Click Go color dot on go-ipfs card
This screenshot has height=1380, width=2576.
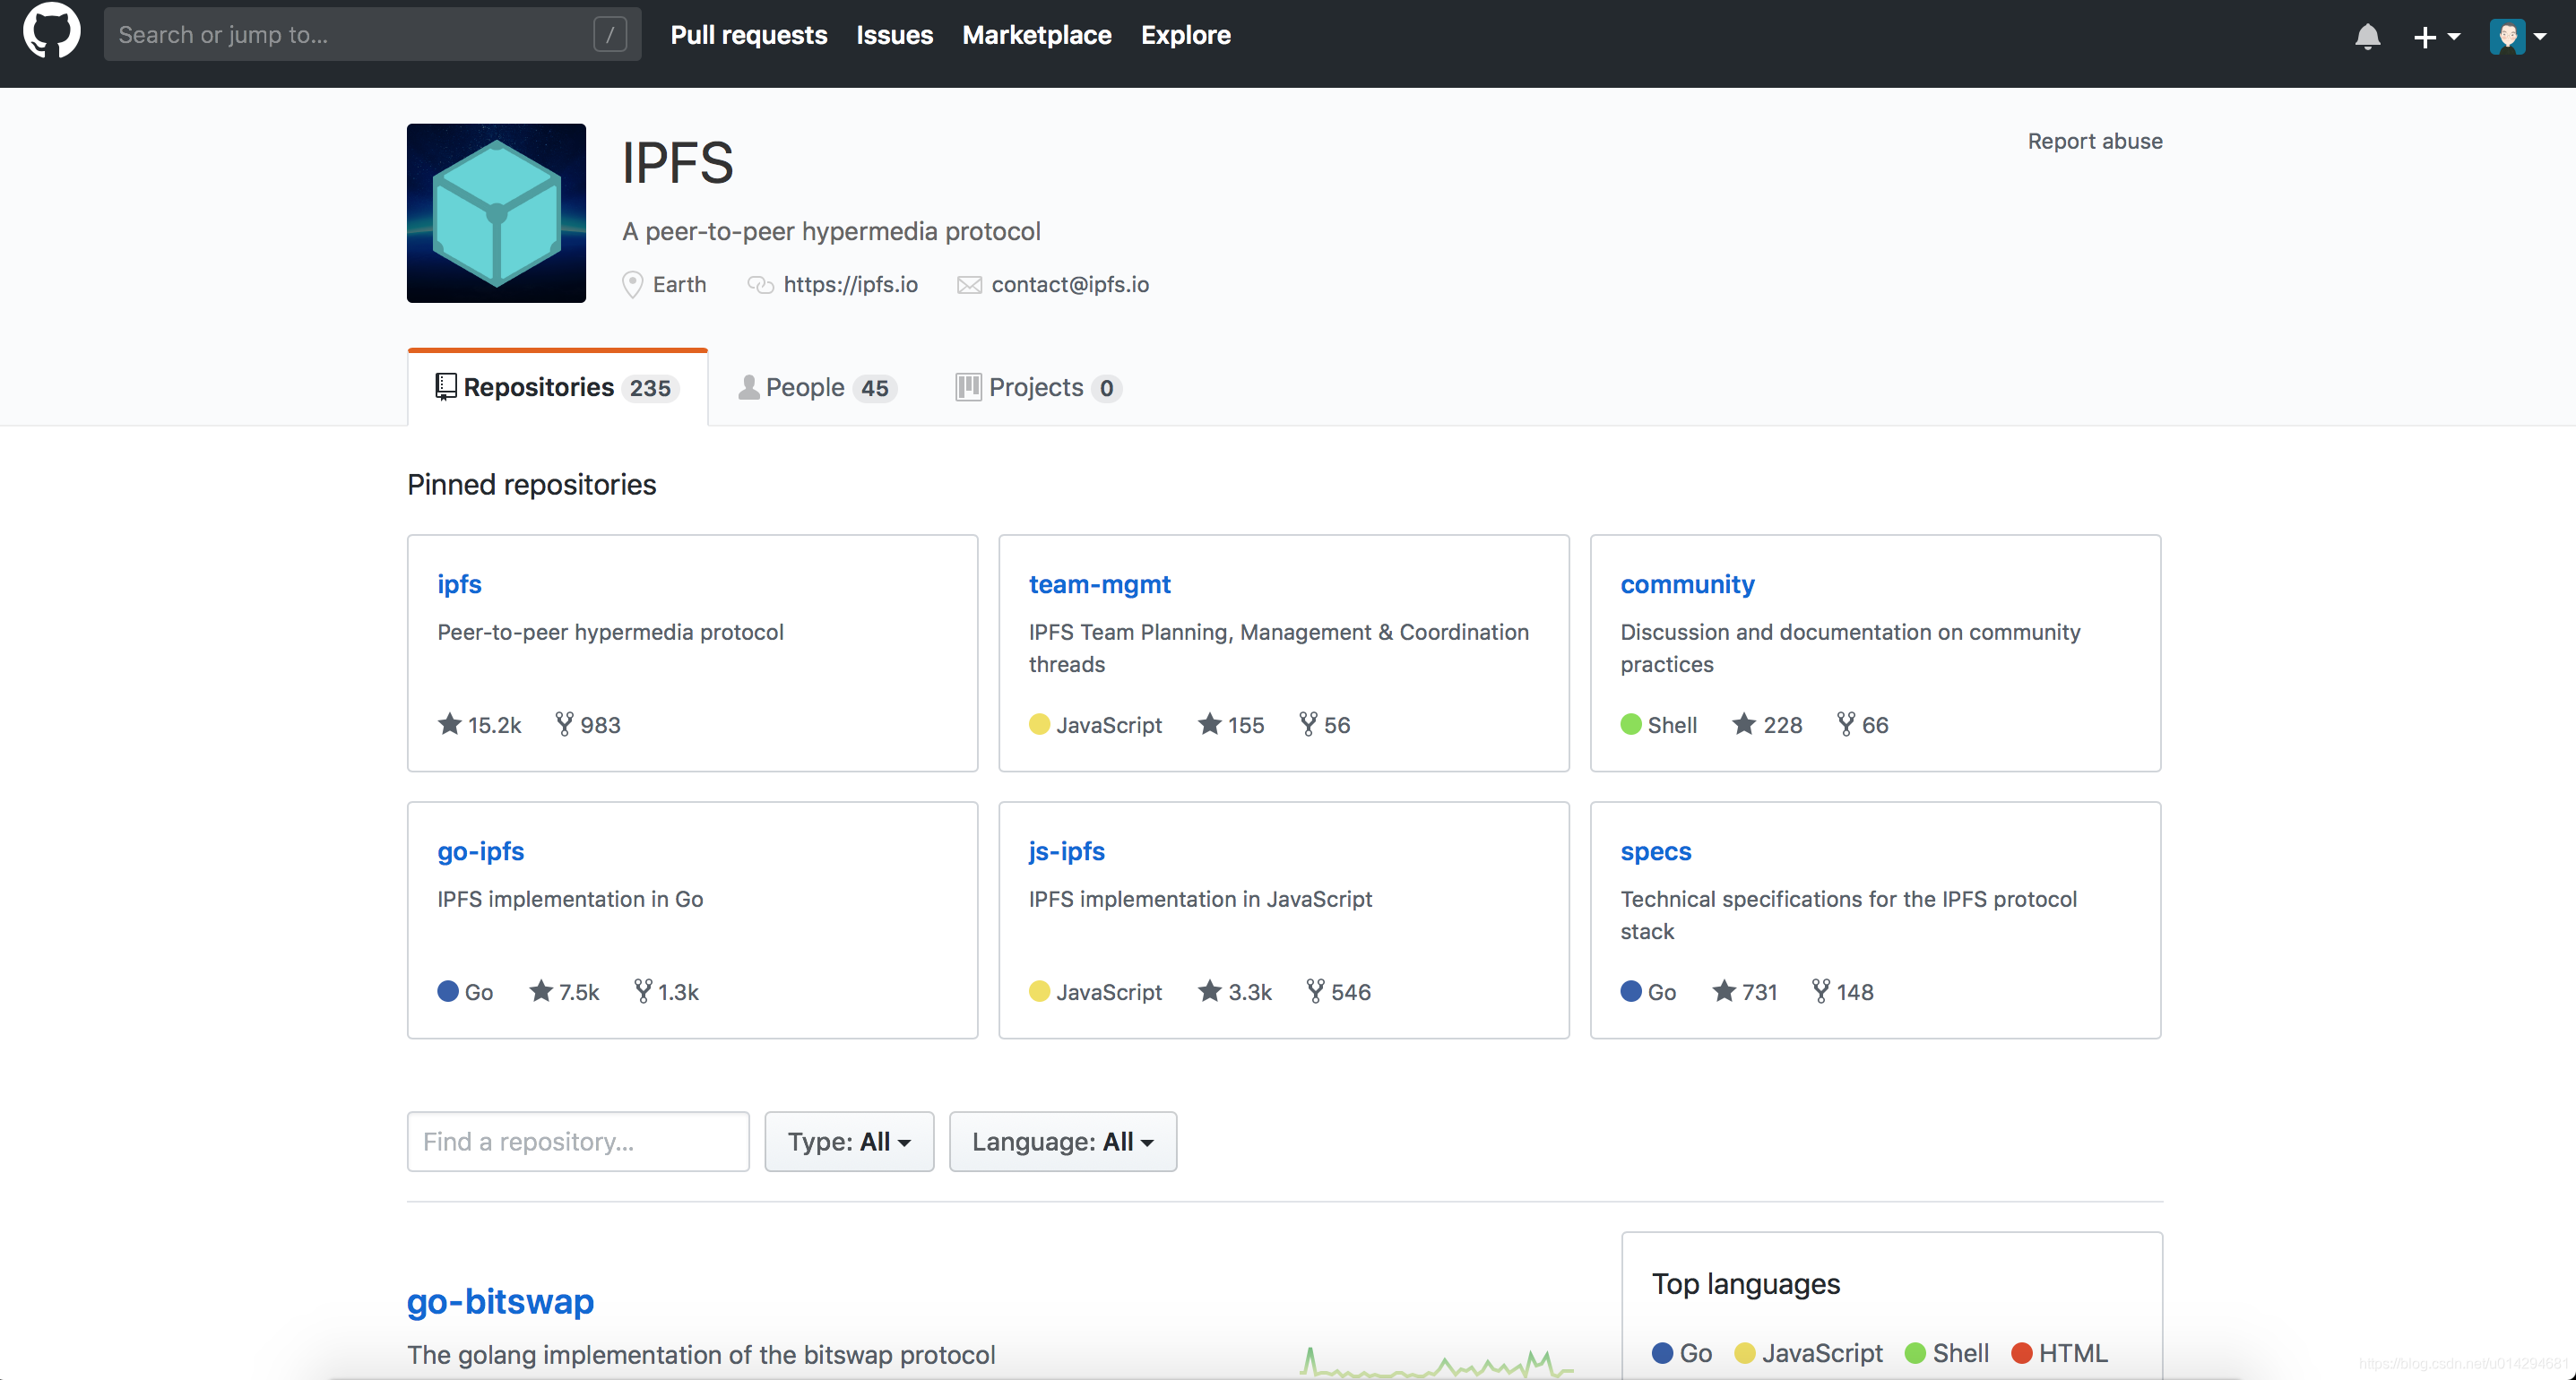pos(448,991)
